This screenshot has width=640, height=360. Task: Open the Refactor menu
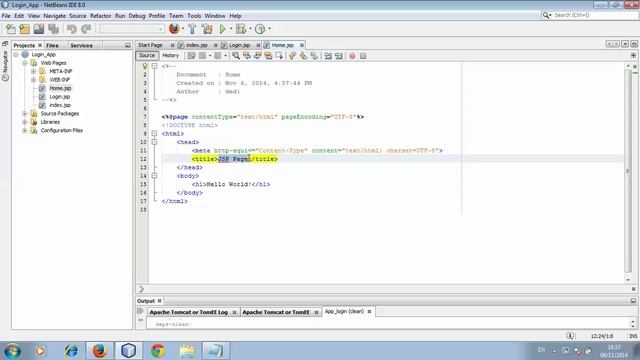point(100,16)
